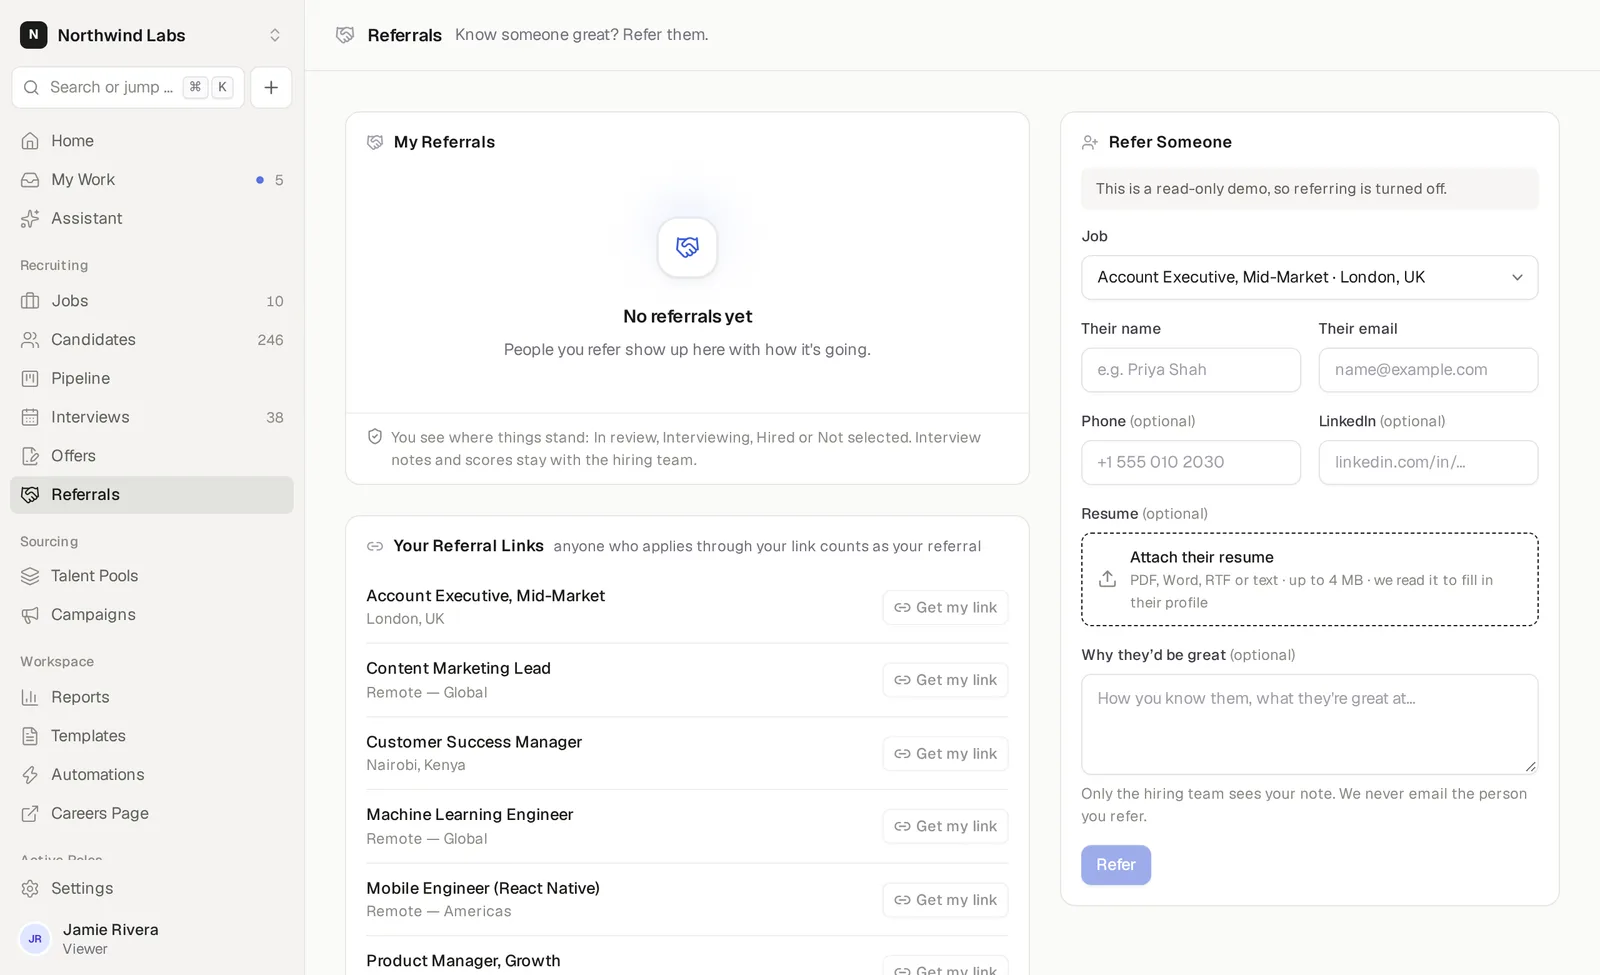Click the 'No referrals yet' heading
1600x975 pixels.
[687, 316]
